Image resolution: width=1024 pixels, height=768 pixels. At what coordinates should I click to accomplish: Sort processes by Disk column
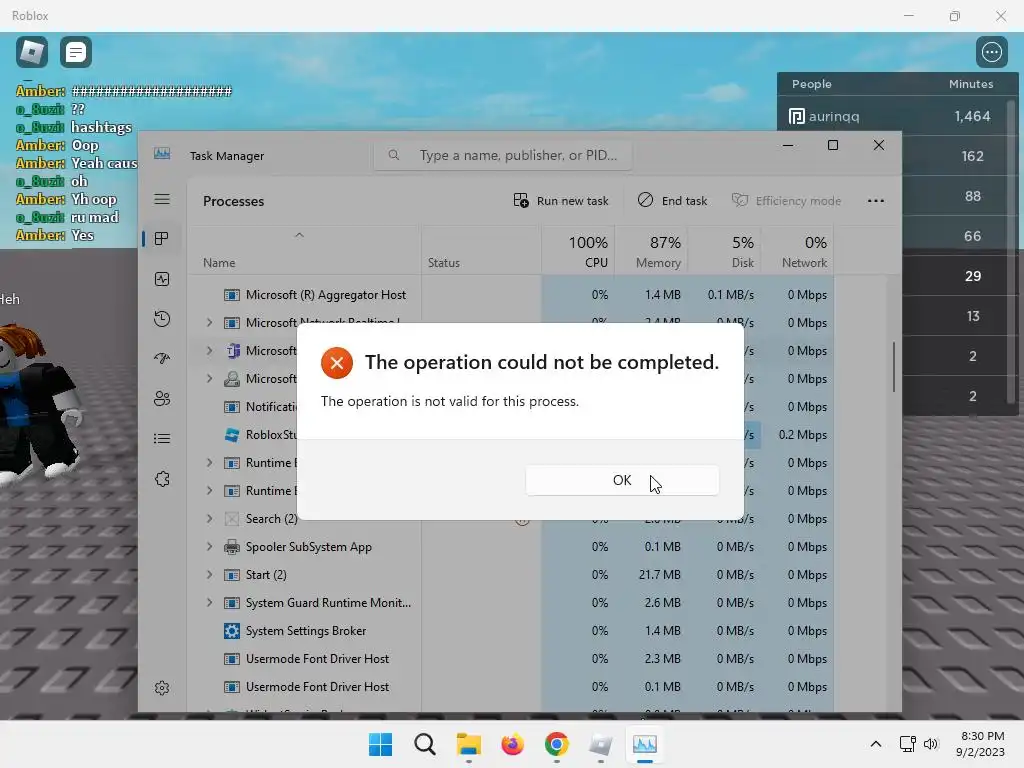point(724,251)
